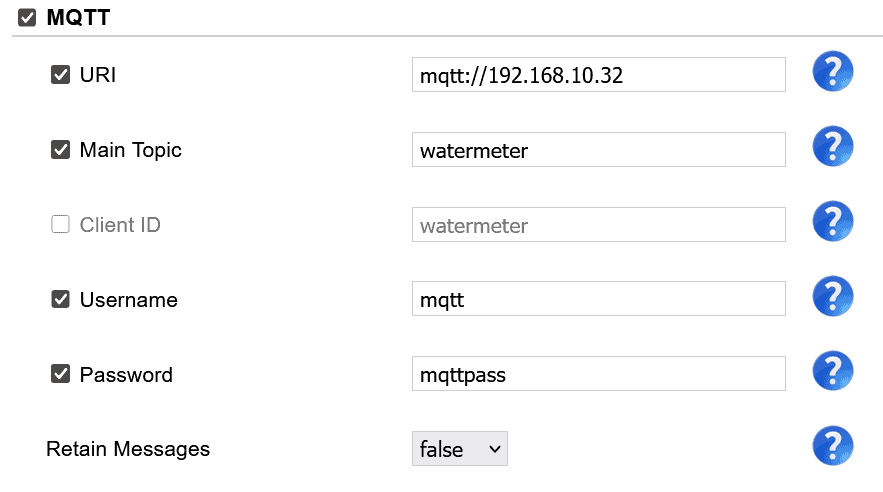Disable the MQTT section checkbox
Viewport: 883px width, 492px height.
(26, 17)
